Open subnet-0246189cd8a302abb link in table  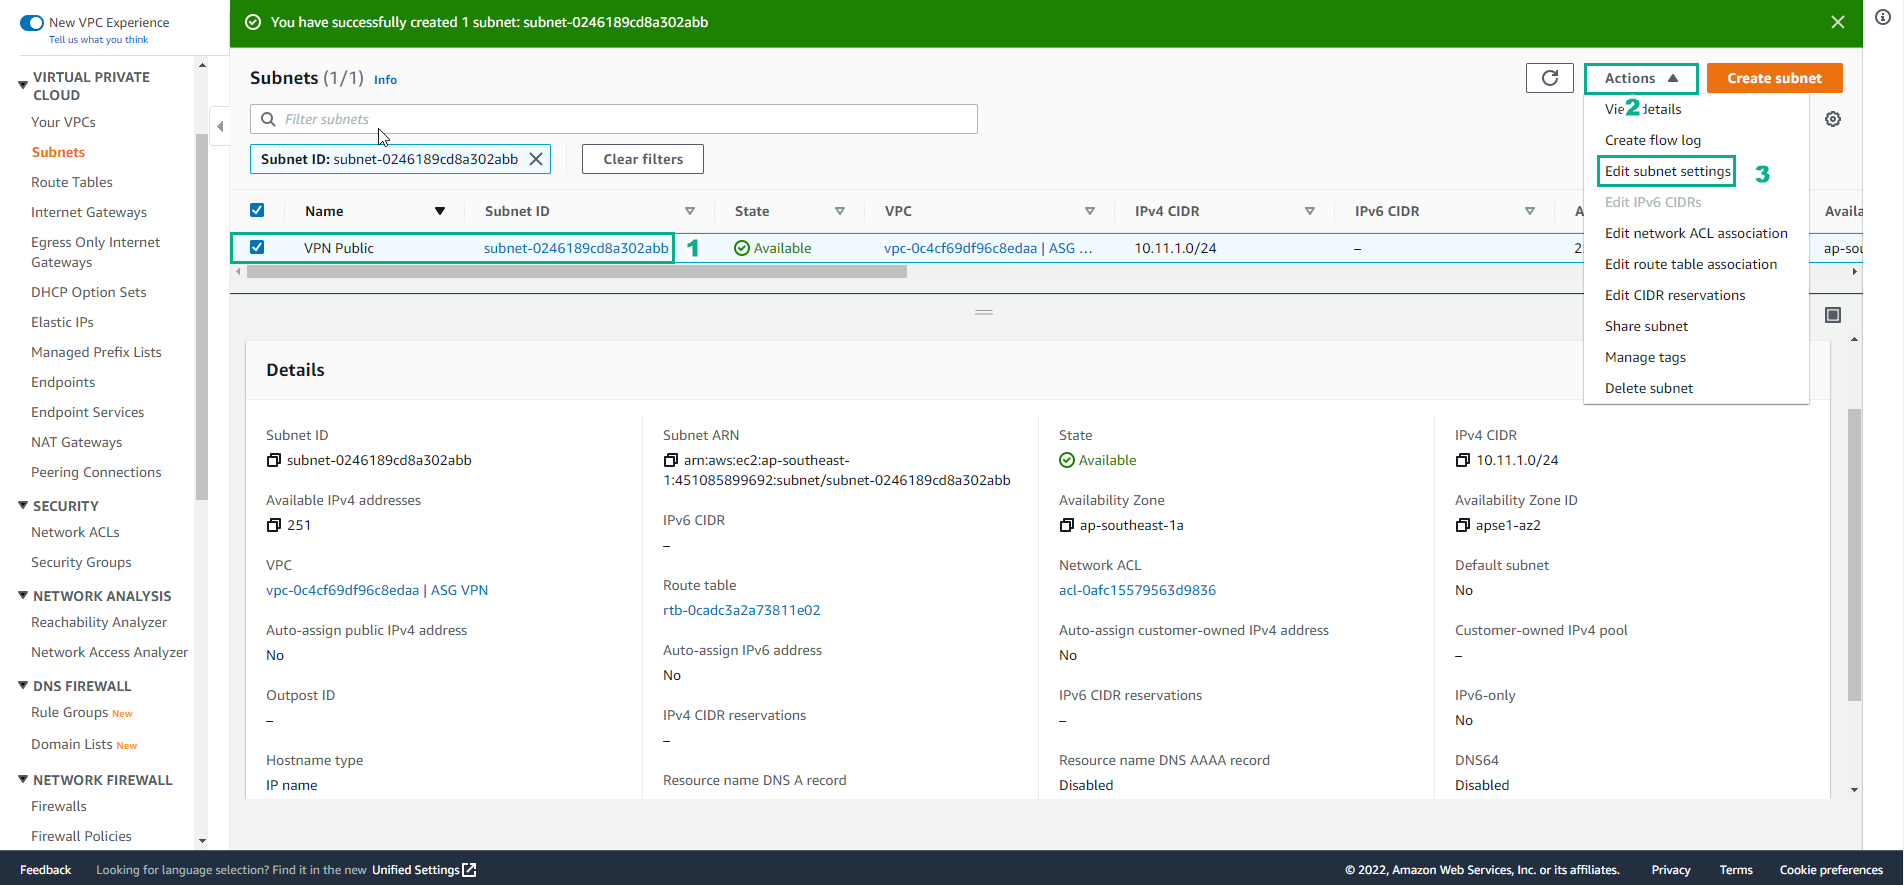(576, 248)
